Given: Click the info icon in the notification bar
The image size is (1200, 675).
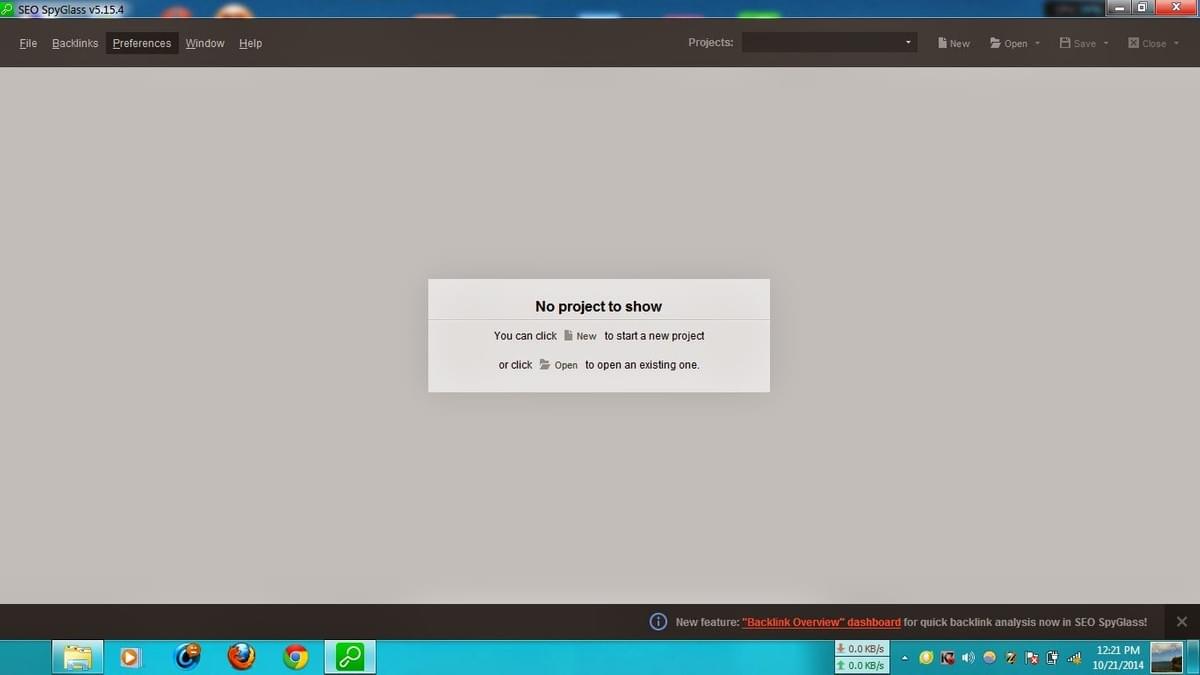Looking at the screenshot, I should point(658,622).
